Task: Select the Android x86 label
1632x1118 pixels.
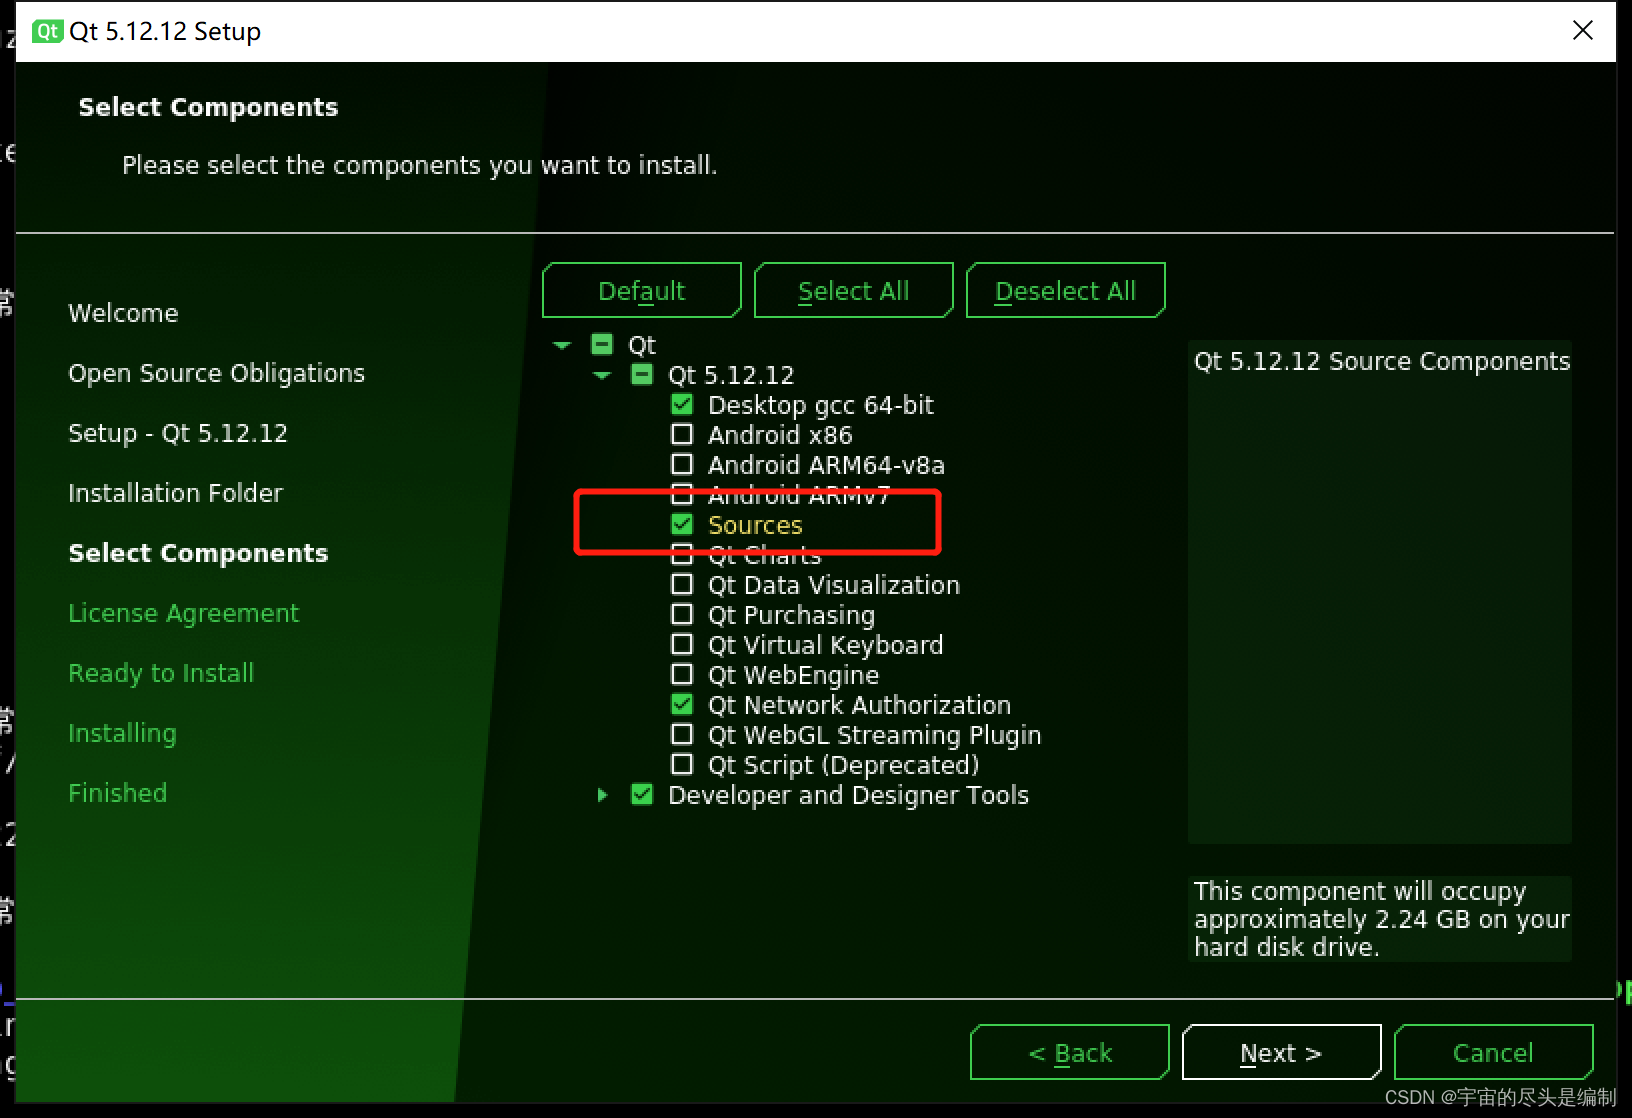Action: tap(780, 435)
